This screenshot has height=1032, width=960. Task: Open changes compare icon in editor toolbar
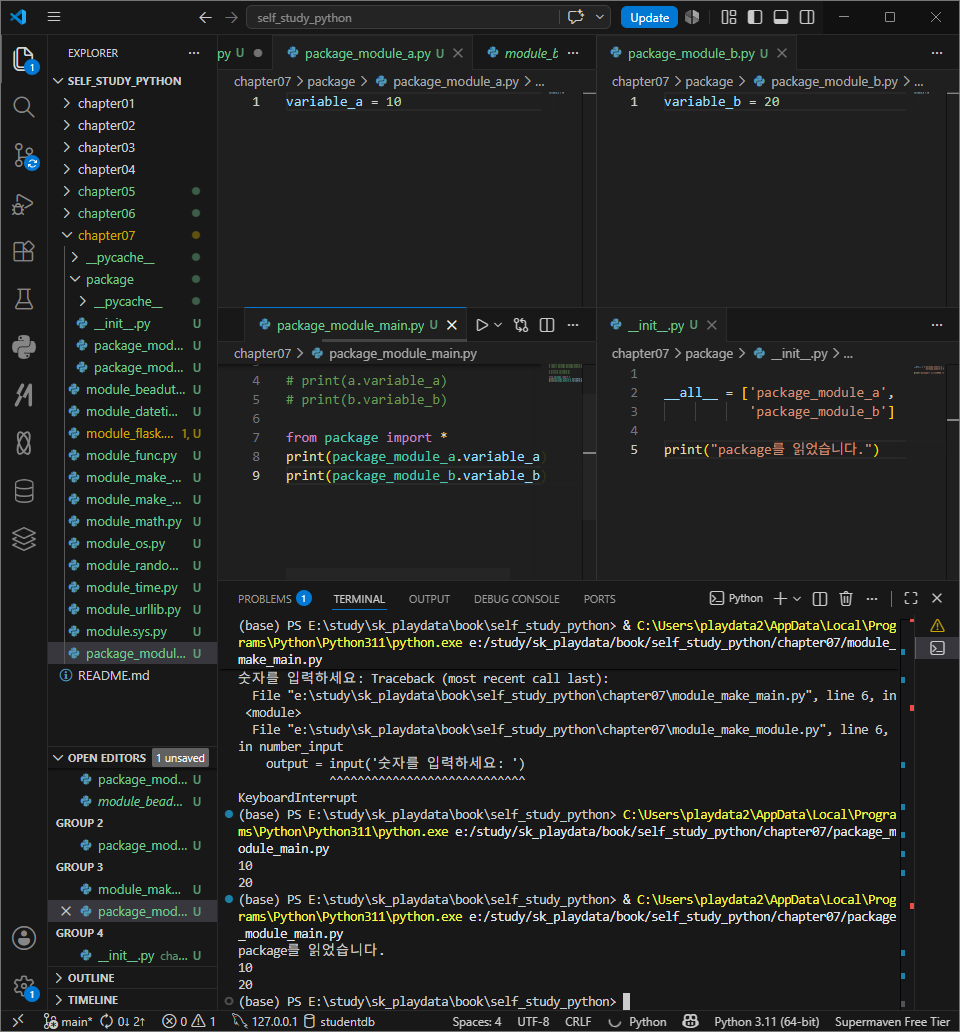521,325
